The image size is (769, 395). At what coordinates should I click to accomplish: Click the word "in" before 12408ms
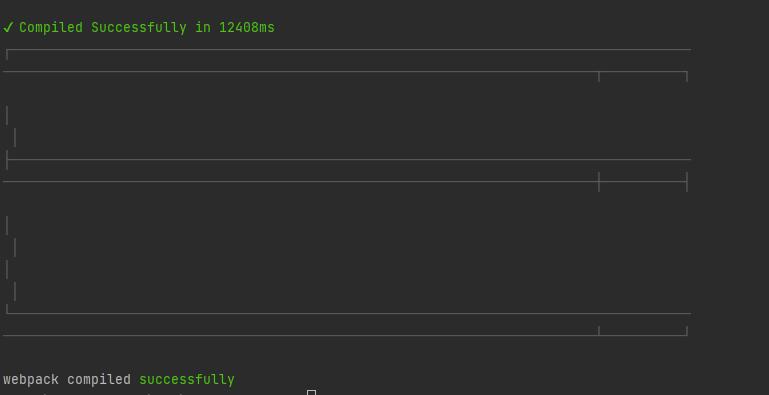[203, 27]
